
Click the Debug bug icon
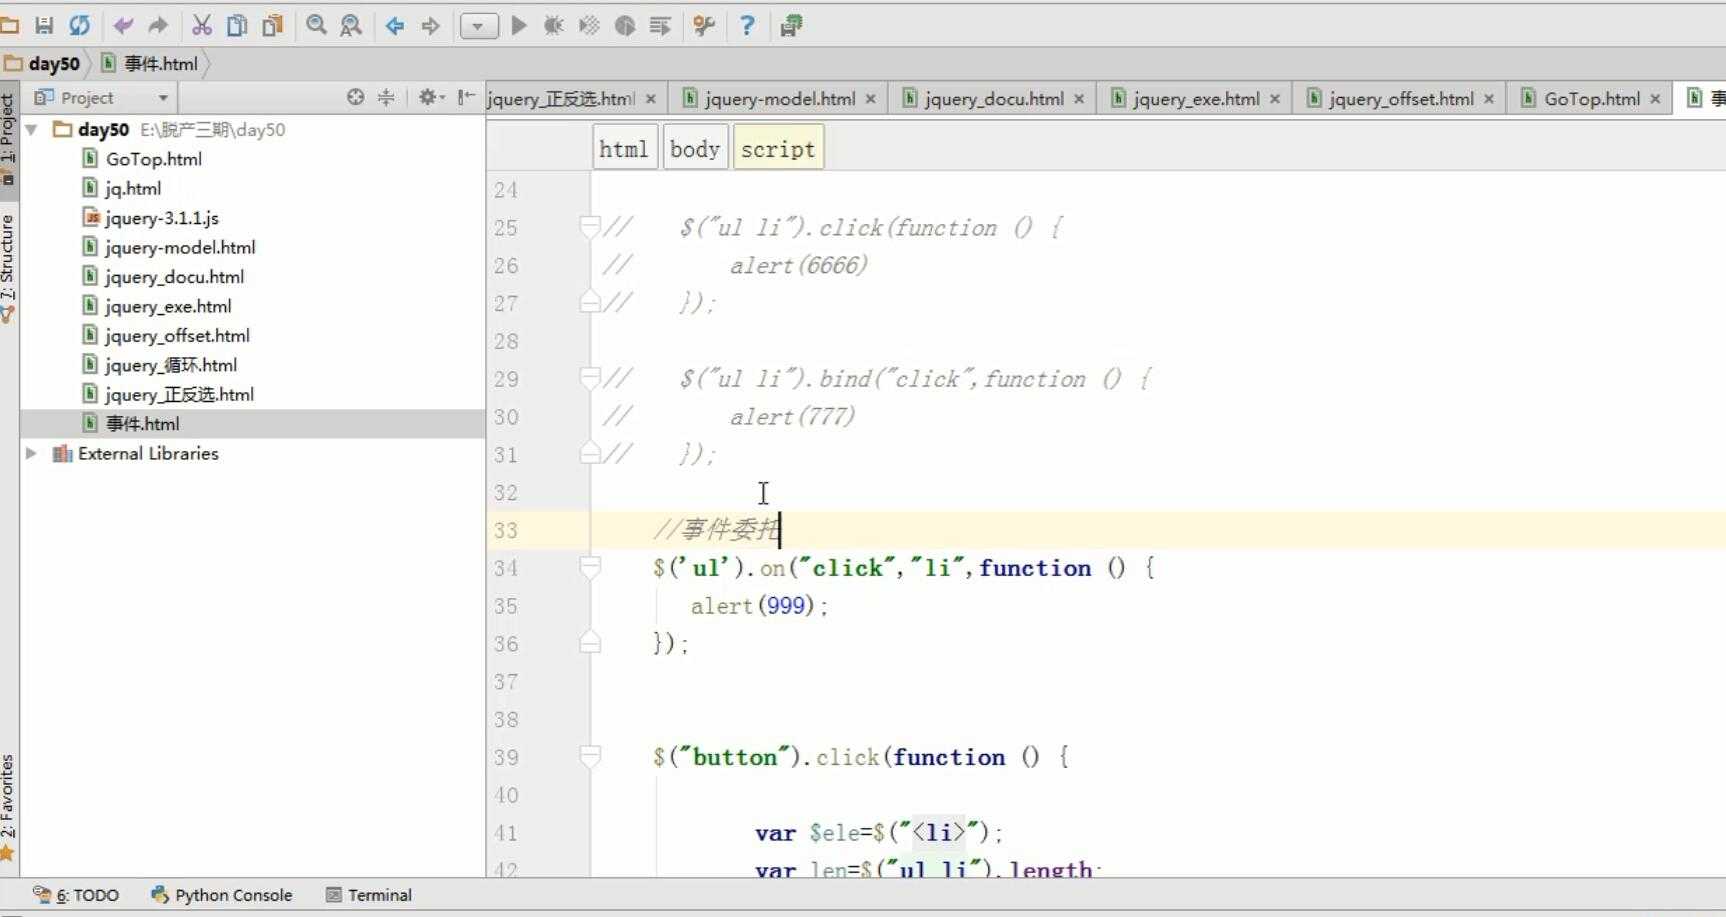point(553,26)
